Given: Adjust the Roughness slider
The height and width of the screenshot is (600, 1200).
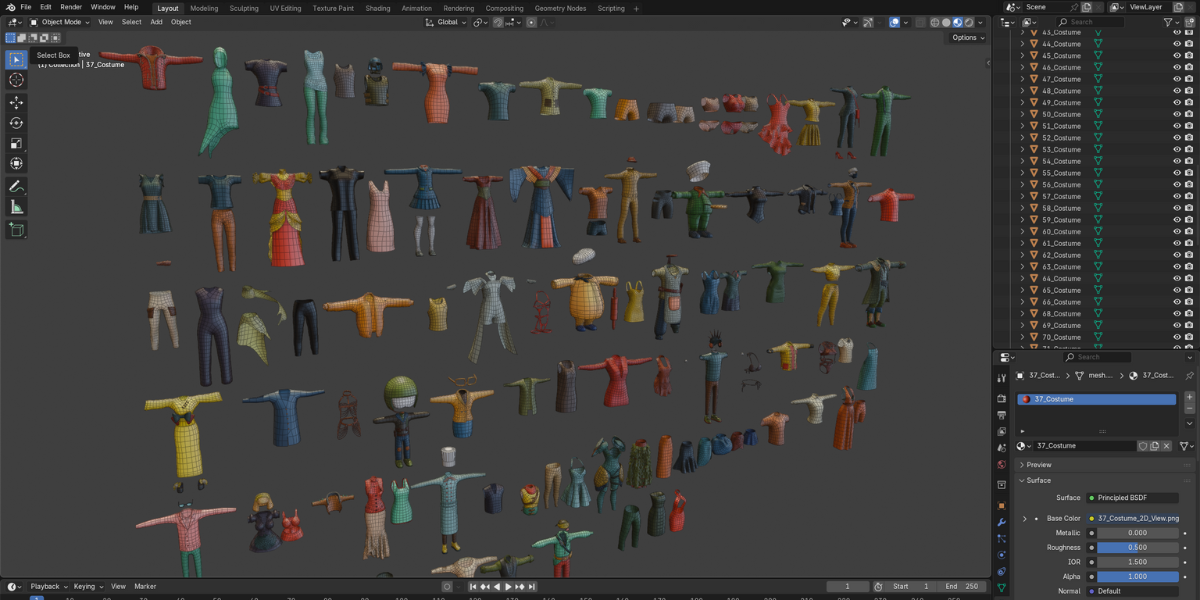Looking at the screenshot, I should pos(1138,548).
